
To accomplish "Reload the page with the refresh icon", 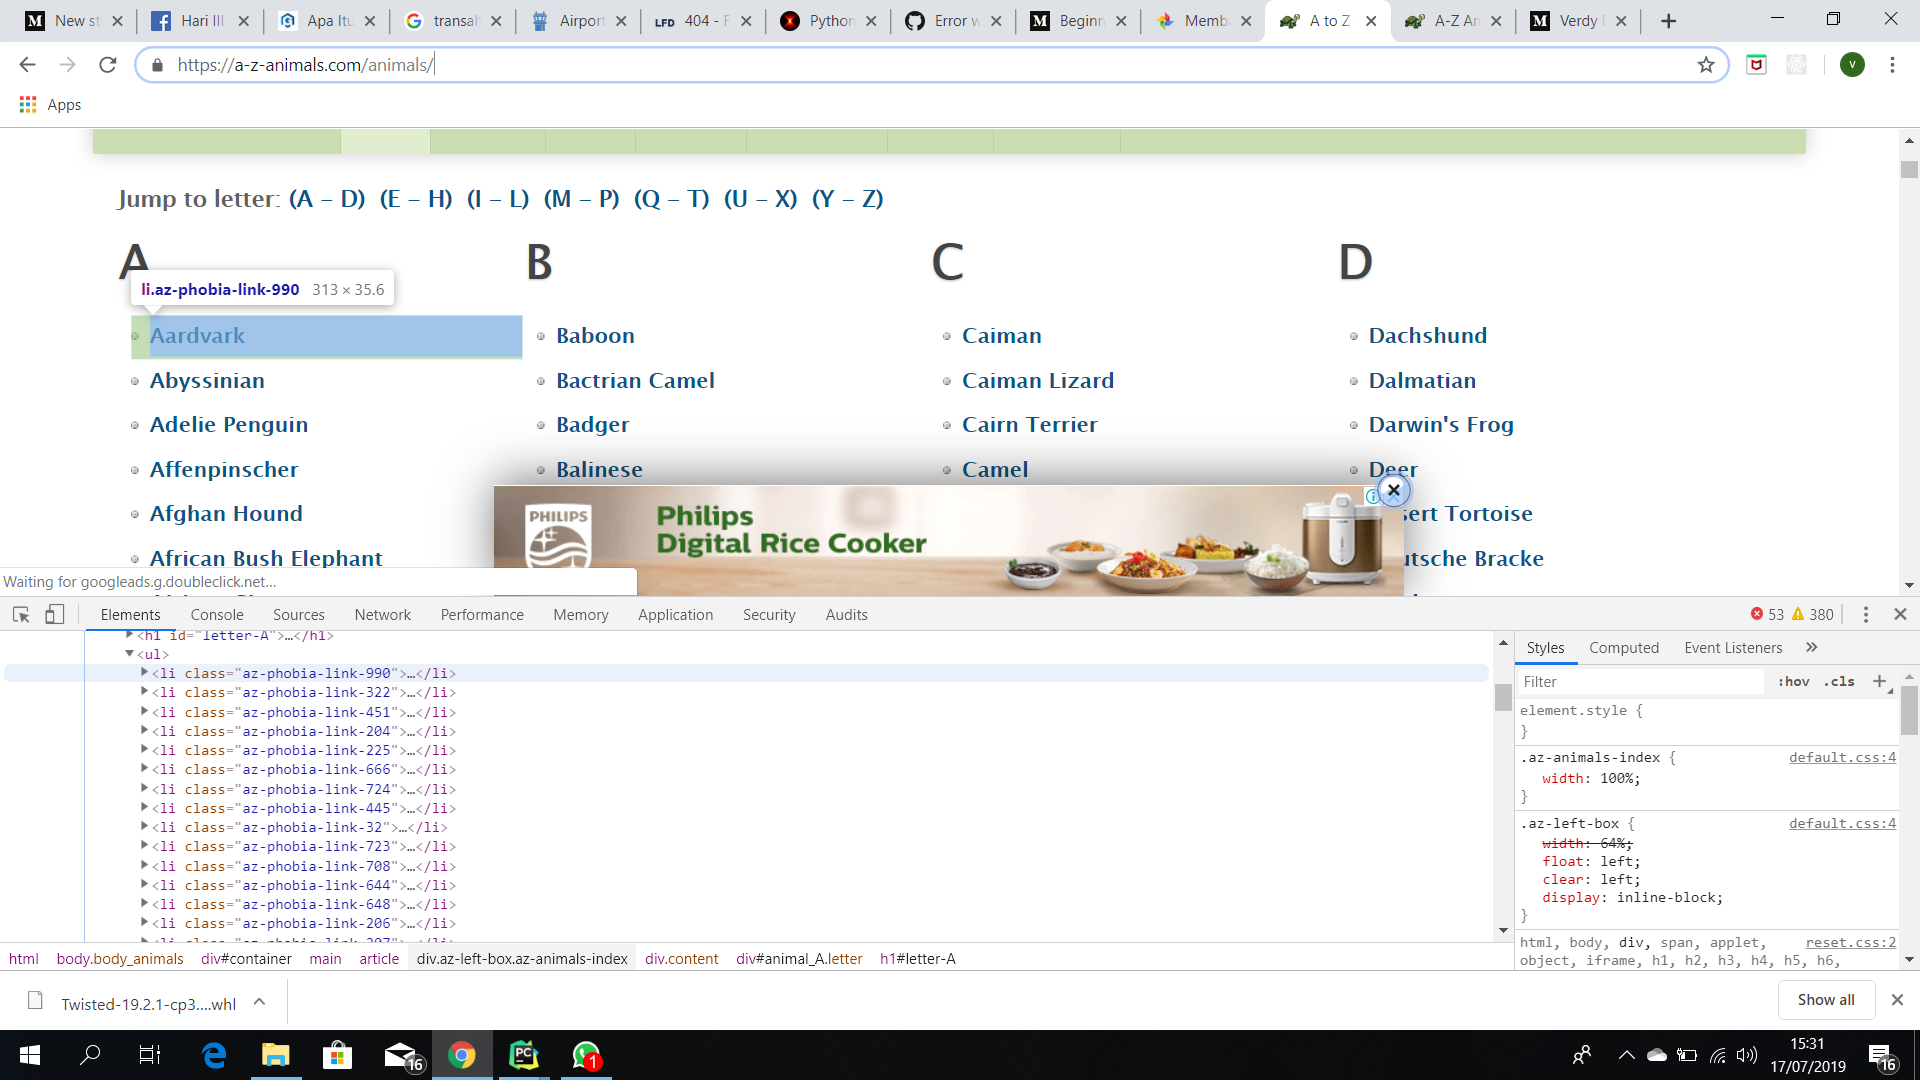I will (108, 65).
